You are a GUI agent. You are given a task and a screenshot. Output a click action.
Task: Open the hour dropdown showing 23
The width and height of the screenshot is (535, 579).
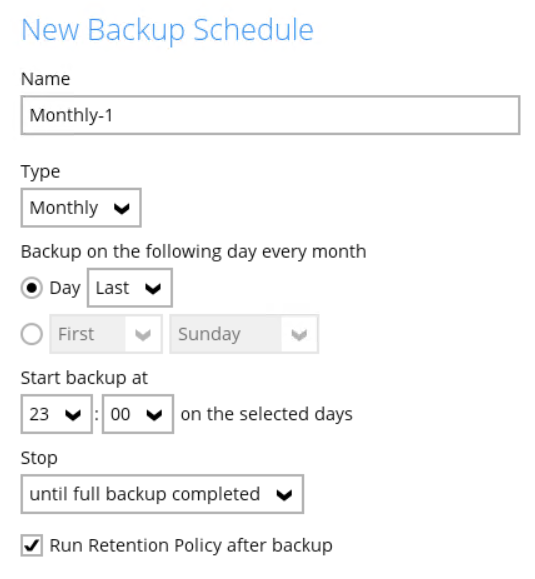pyautogui.click(x=56, y=414)
